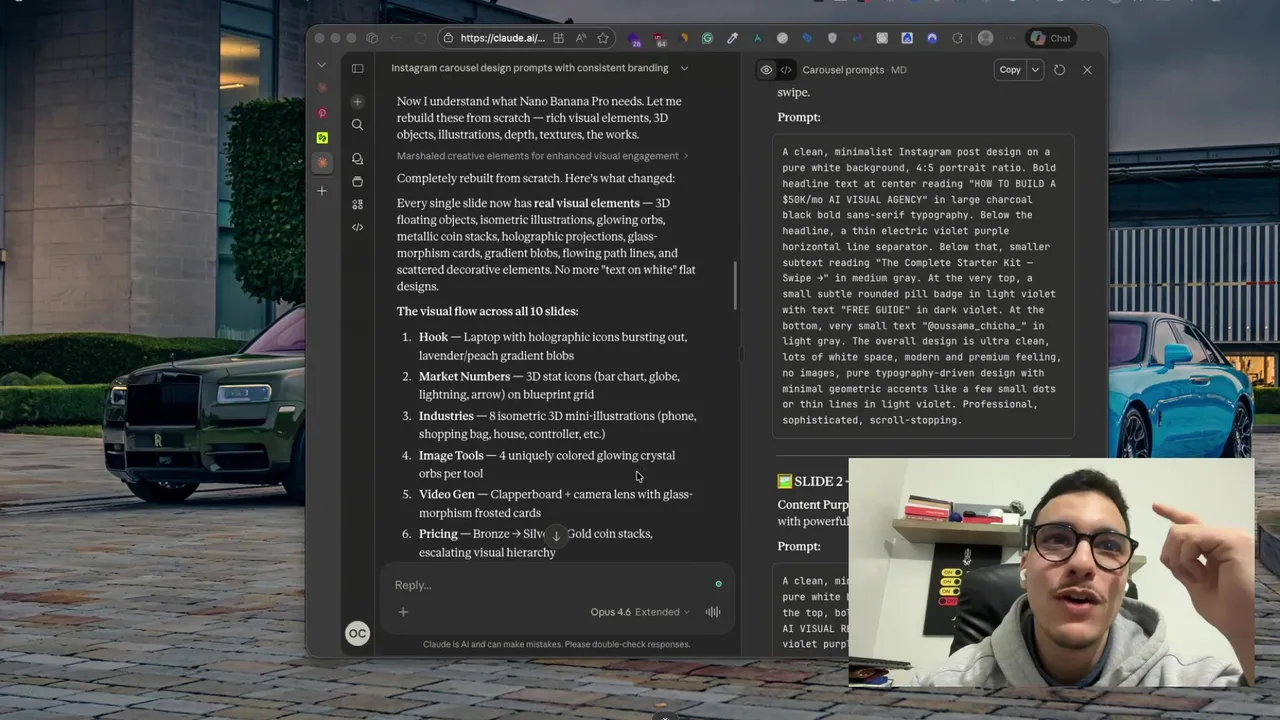Refresh the artifact panel

(x=1059, y=70)
